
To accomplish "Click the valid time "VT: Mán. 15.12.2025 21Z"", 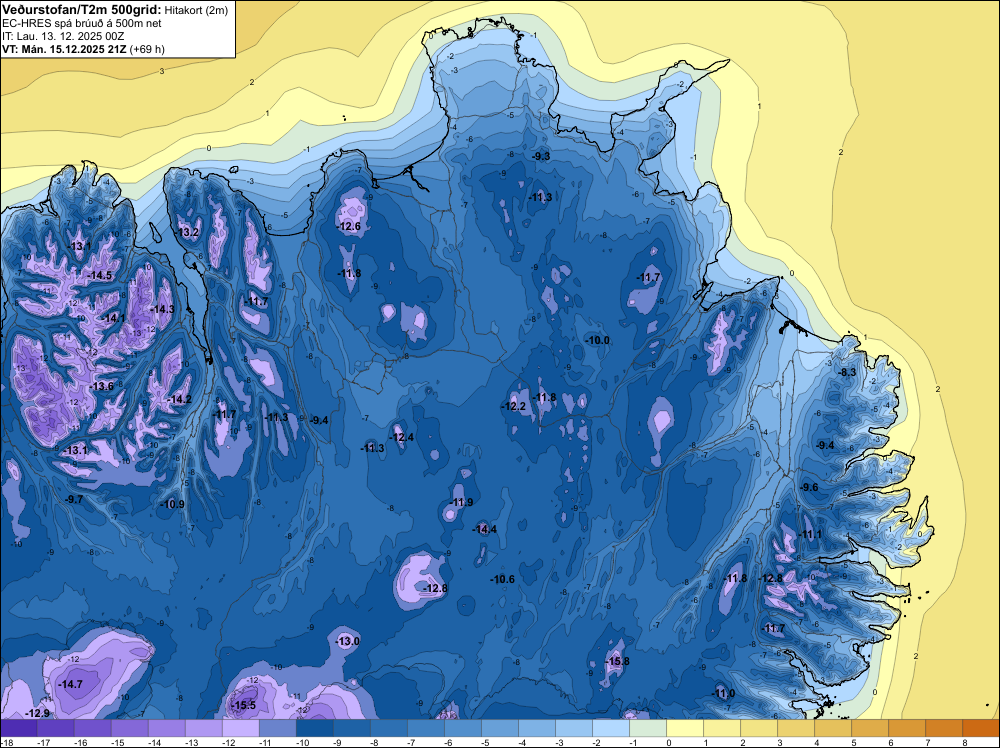I will [x=64, y=49].
